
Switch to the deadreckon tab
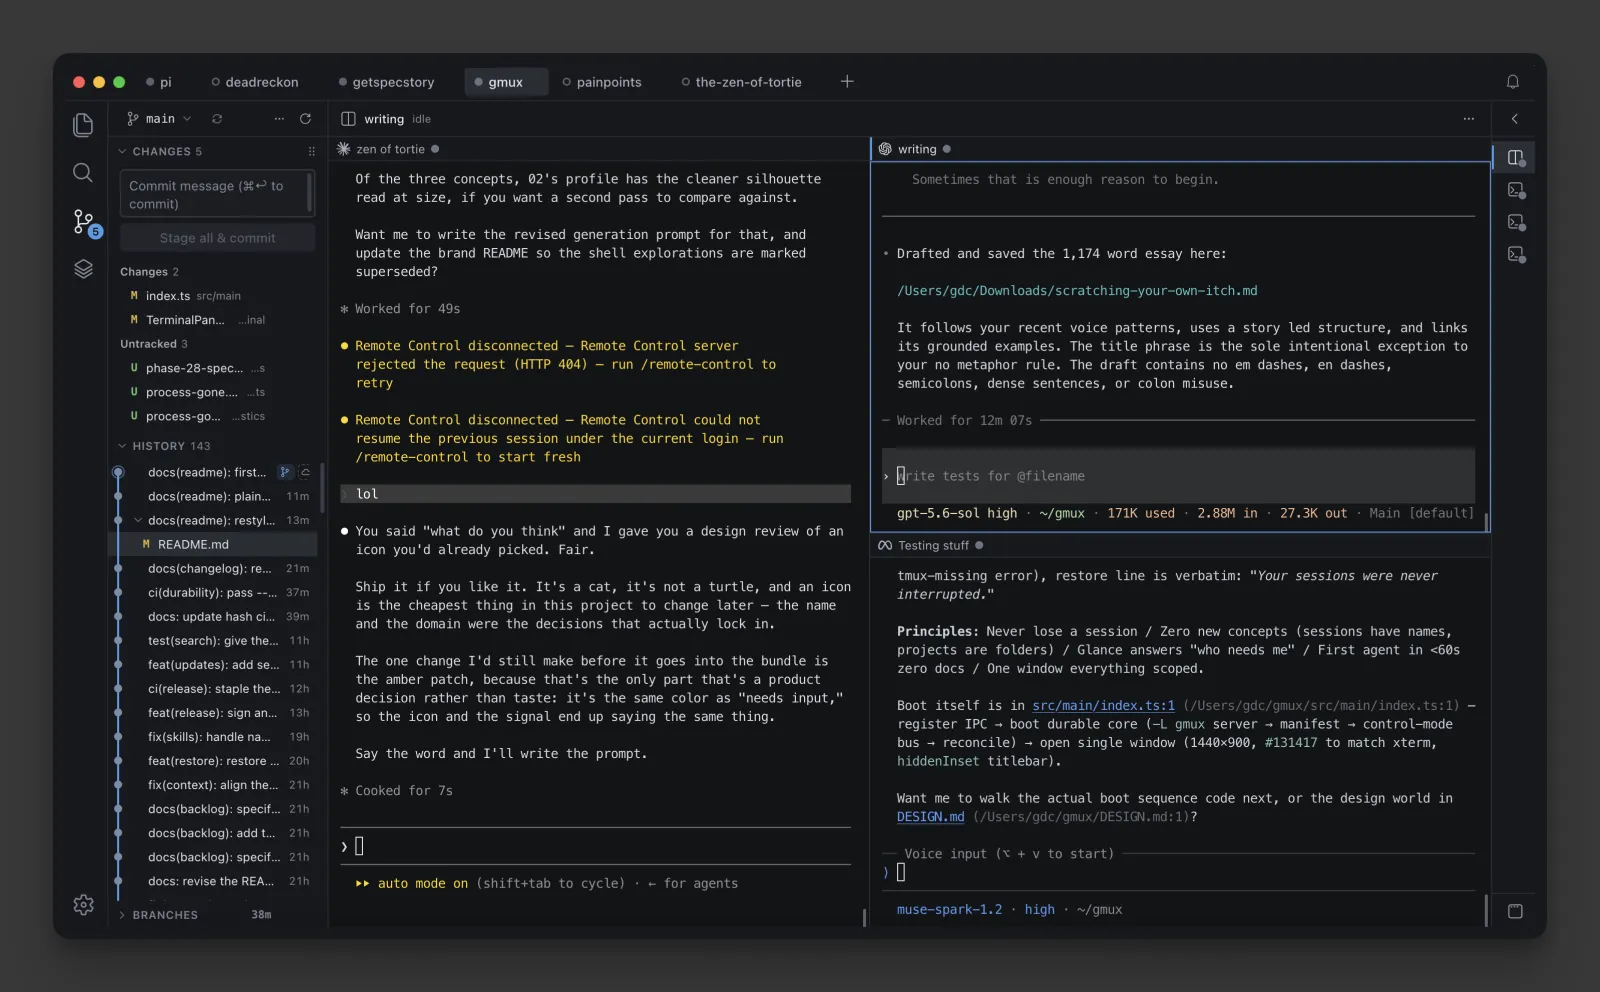255,82
